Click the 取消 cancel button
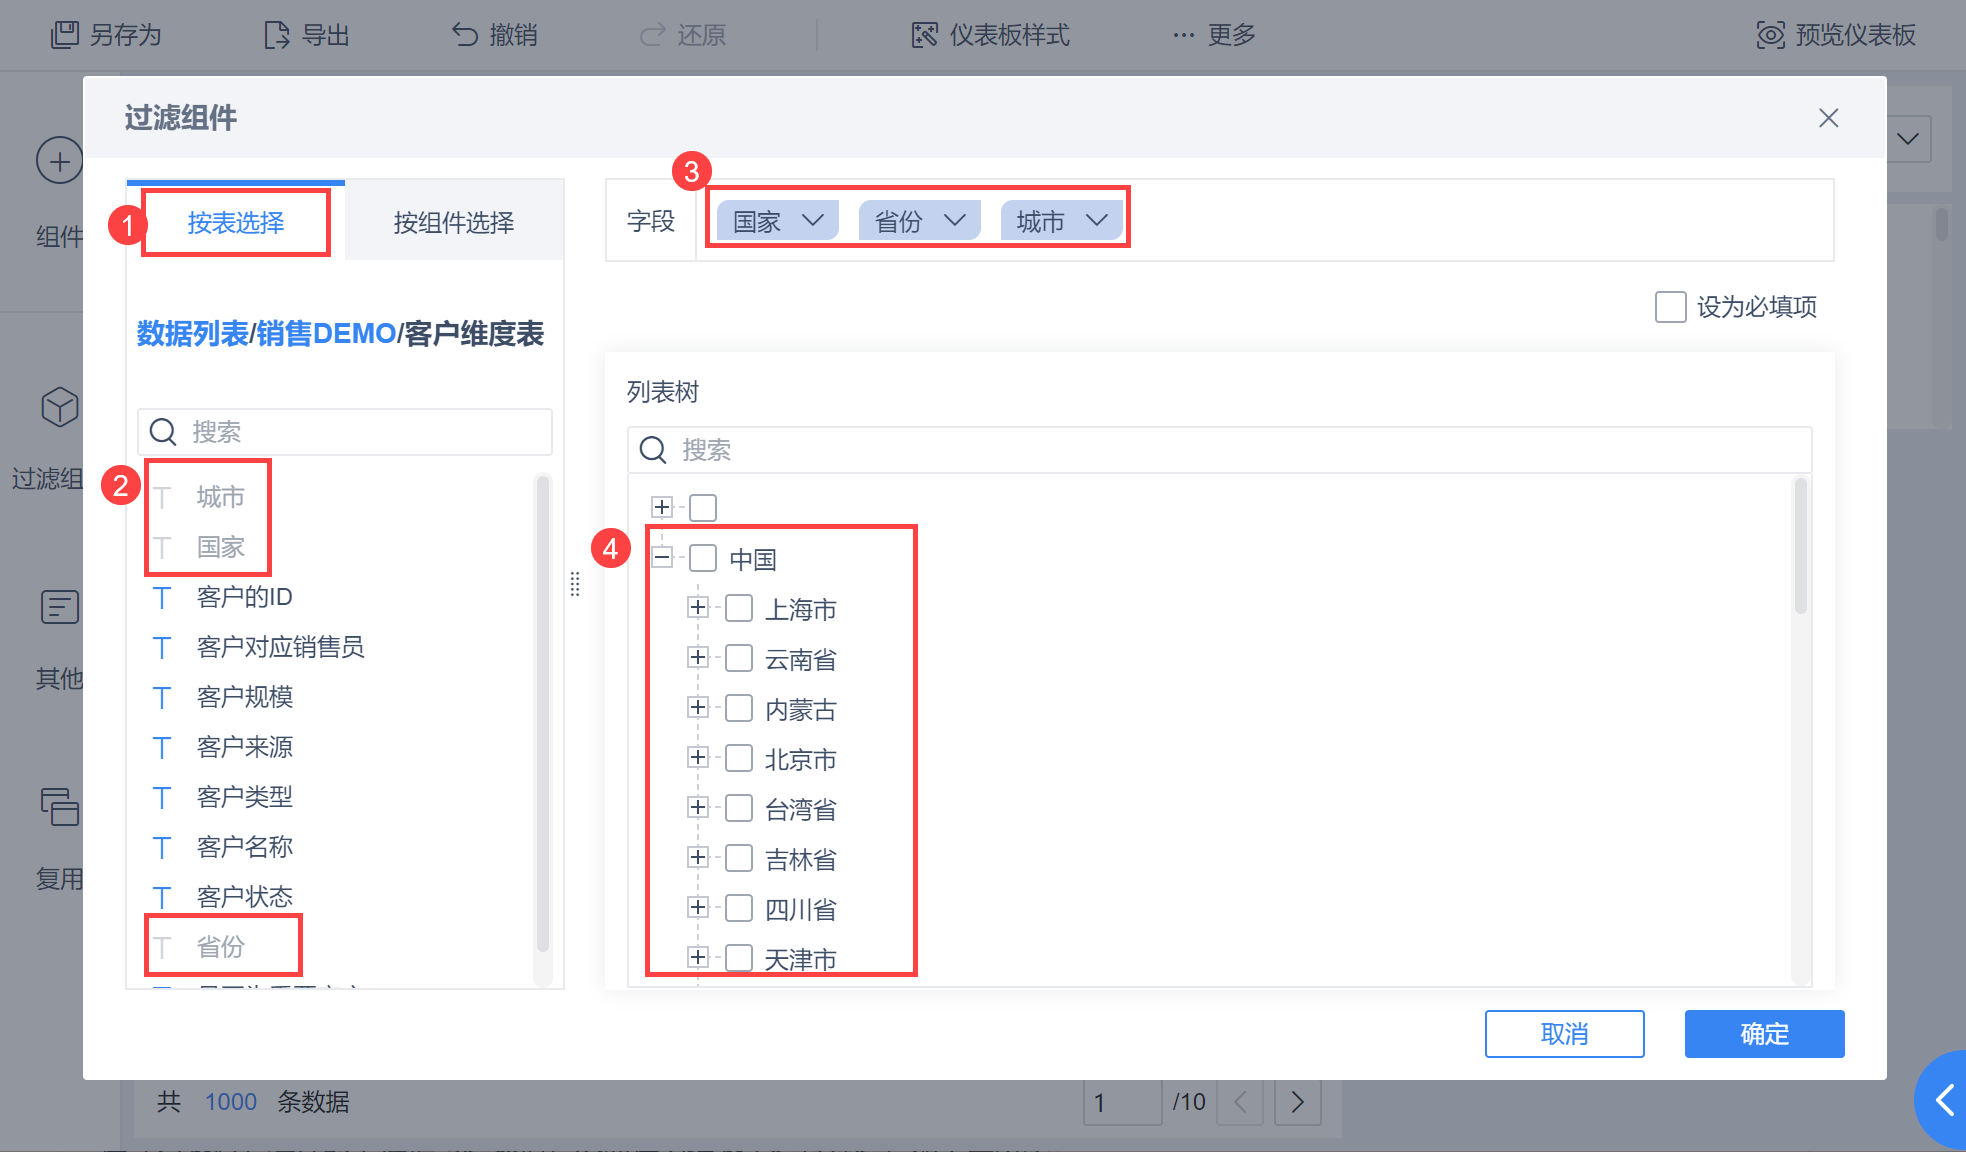 (x=1564, y=1033)
